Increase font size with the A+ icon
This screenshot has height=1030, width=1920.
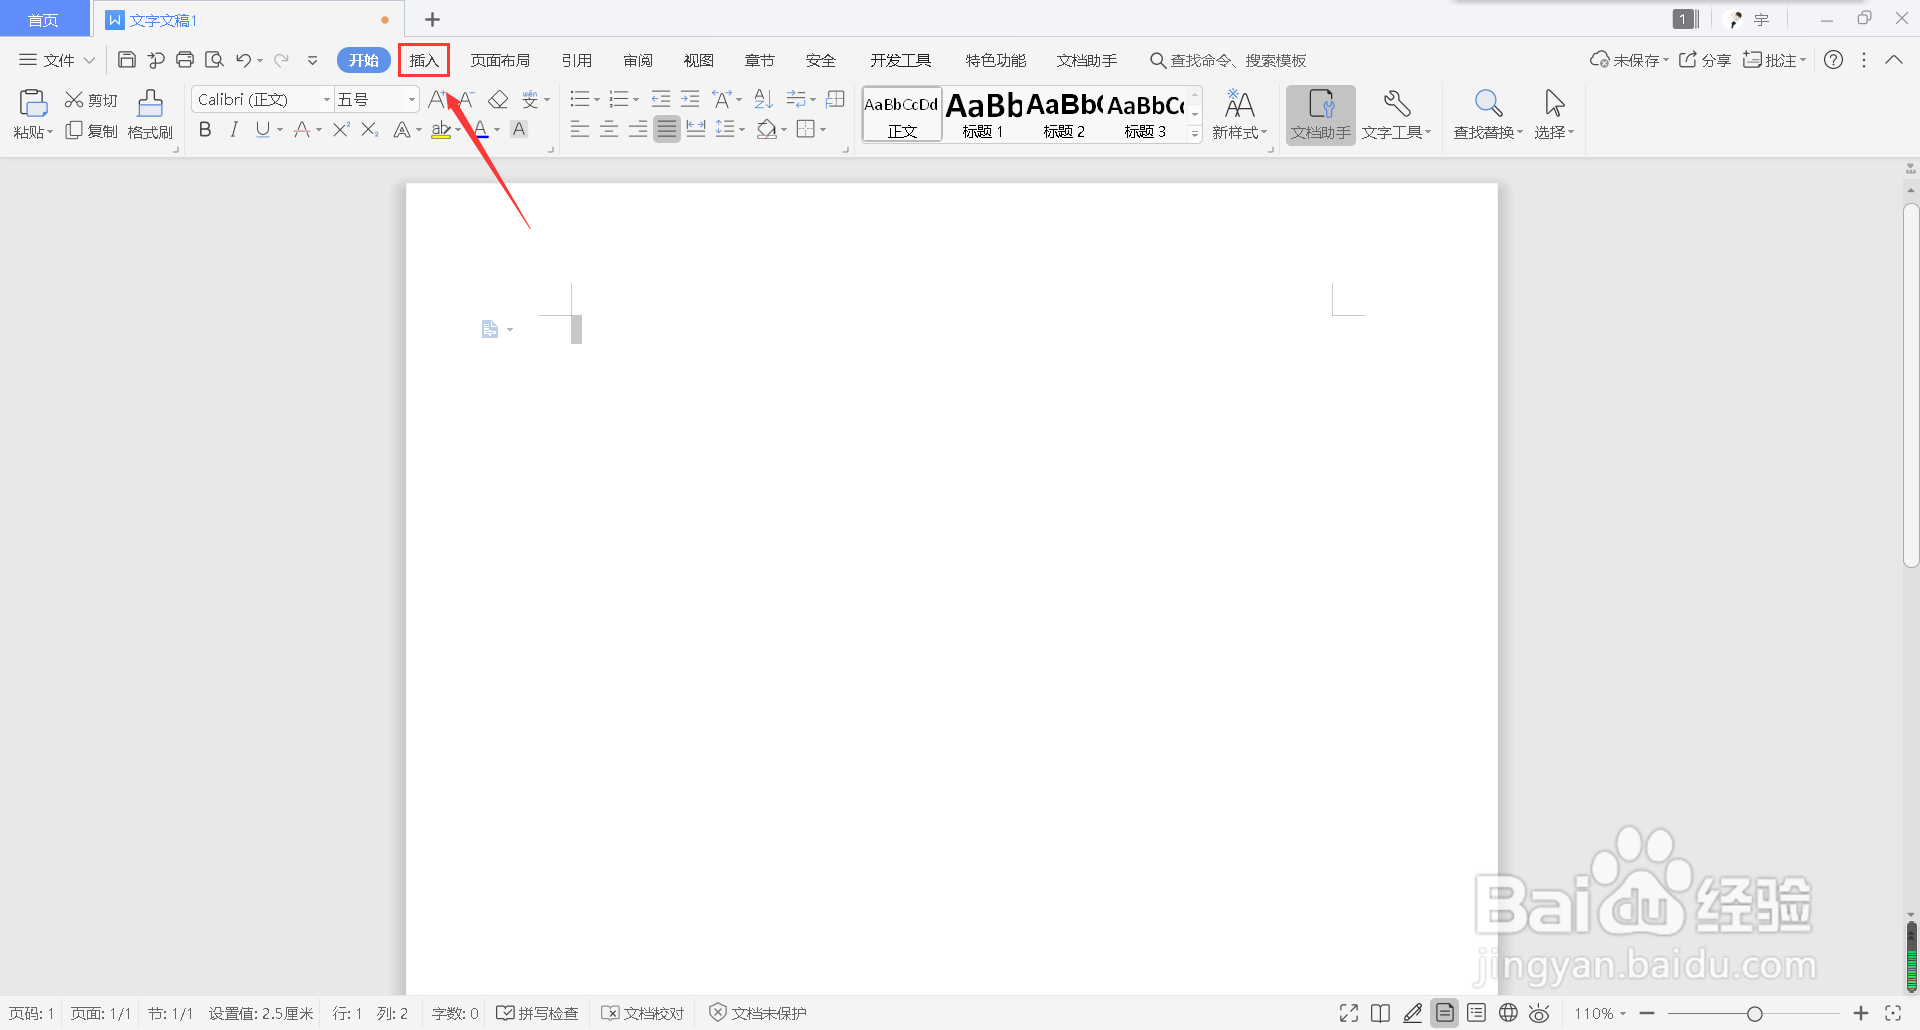pos(437,99)
